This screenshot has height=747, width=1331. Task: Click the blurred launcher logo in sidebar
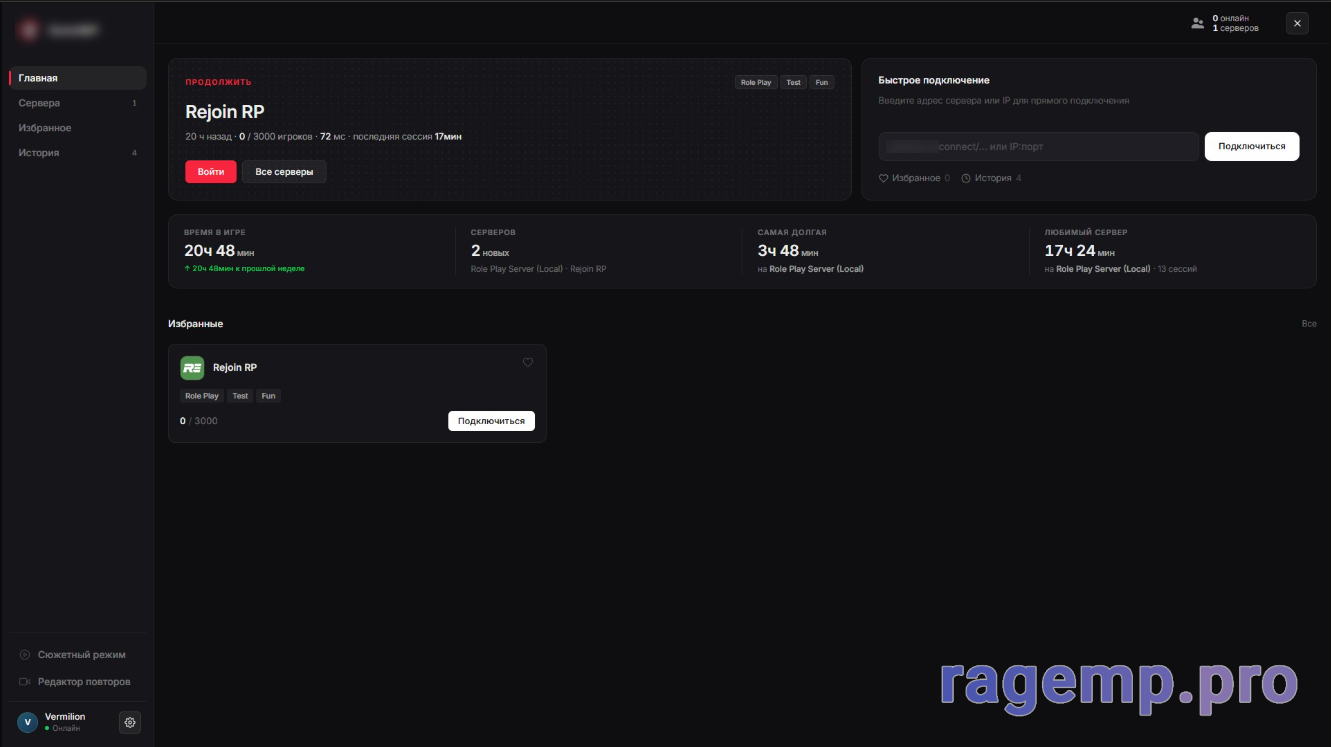click(58, 30)
